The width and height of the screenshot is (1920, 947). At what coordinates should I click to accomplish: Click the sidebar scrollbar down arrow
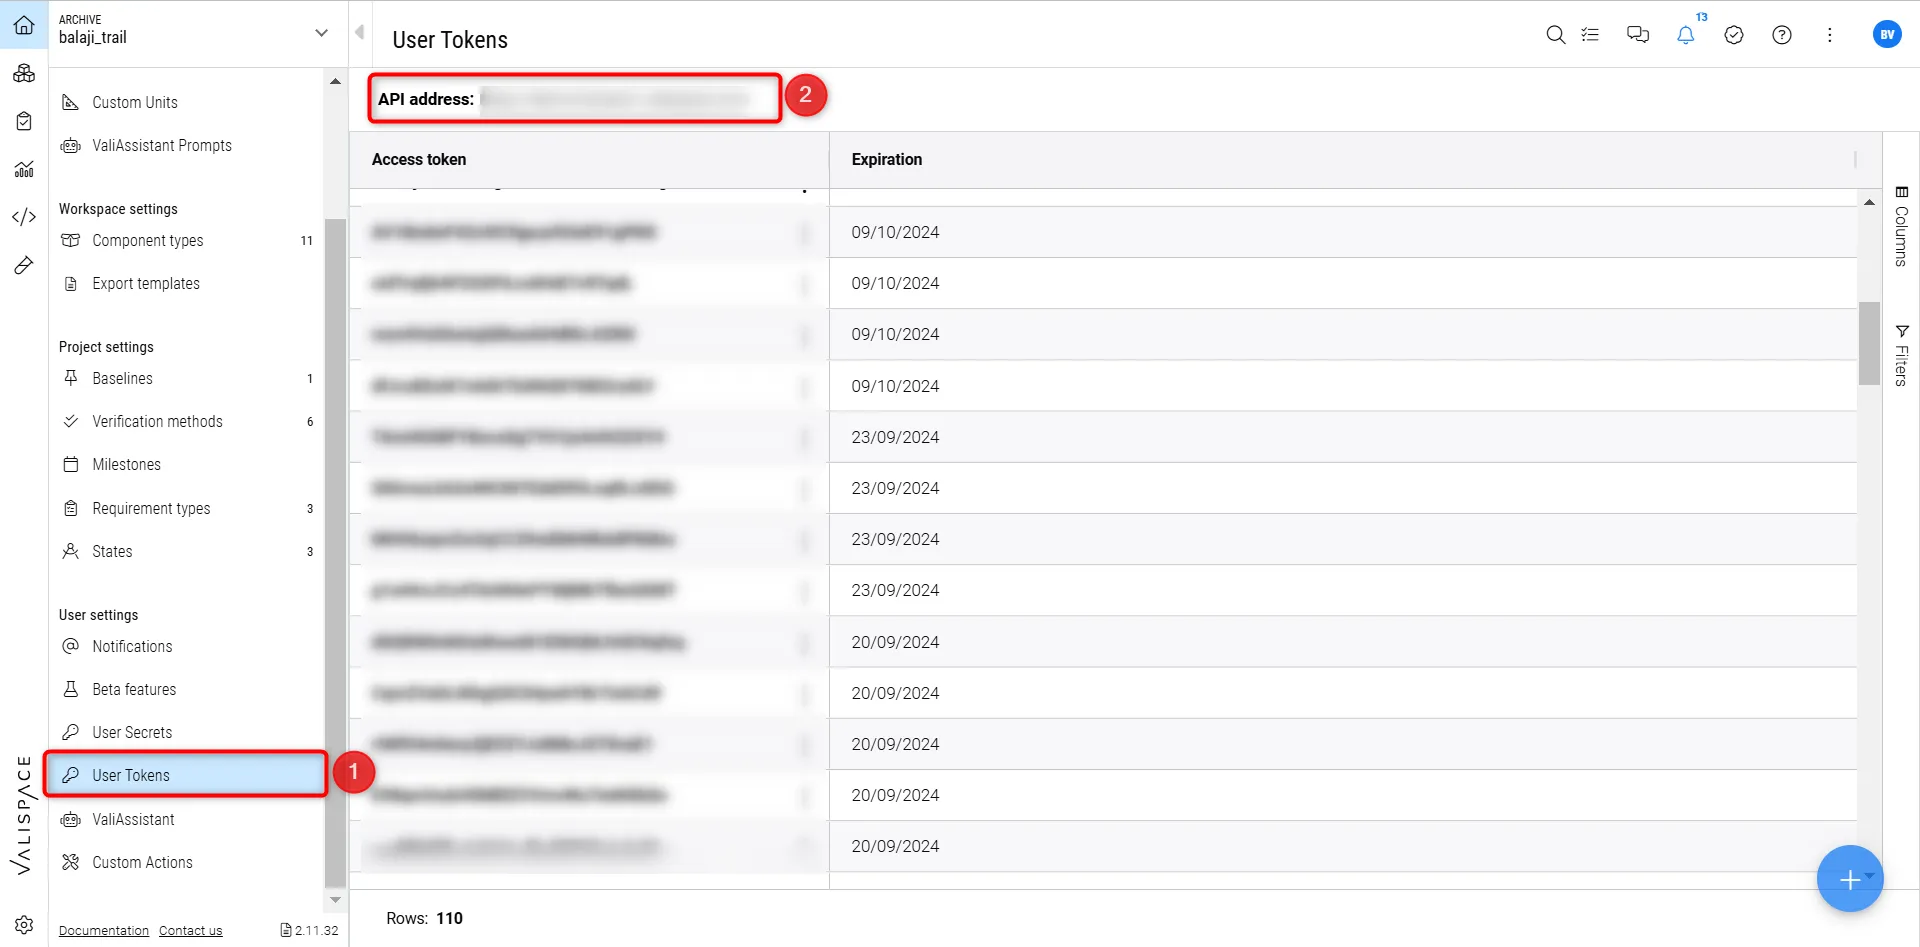pyautogui.click(x=335, y=900)
